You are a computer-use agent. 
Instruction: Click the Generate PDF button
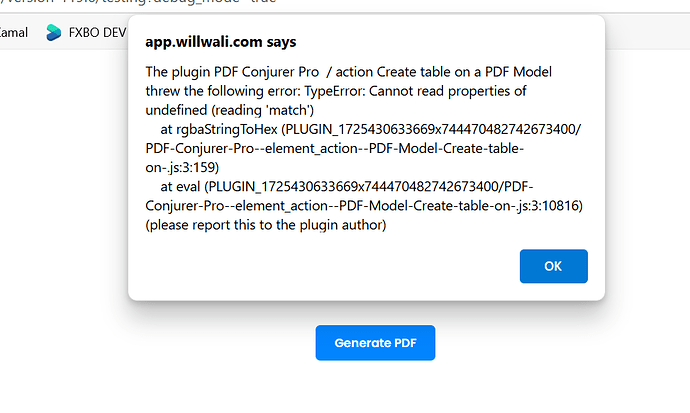[x=375, y=343]
